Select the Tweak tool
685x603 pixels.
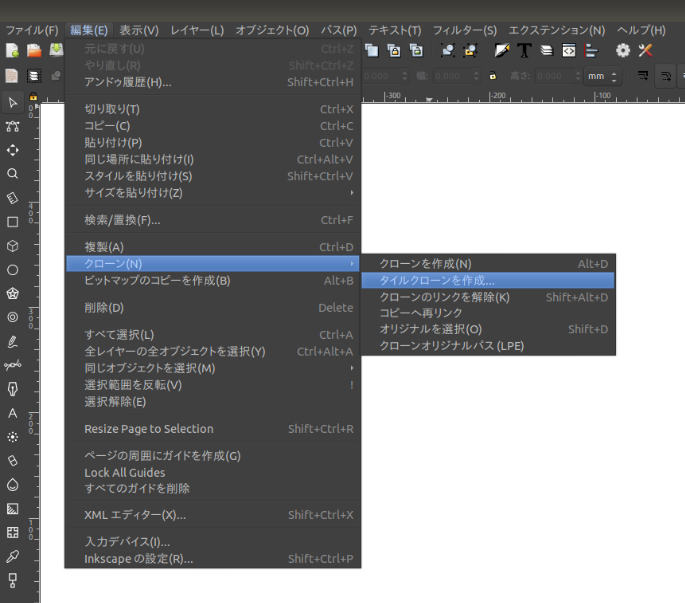pyautogui.click(x=13, y=150)
